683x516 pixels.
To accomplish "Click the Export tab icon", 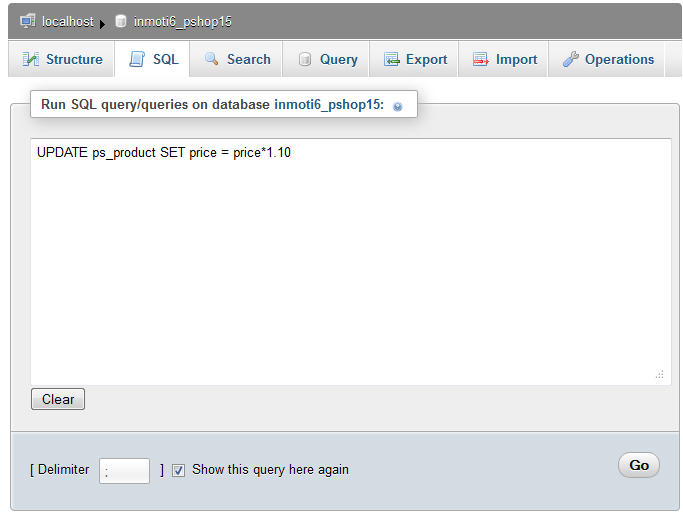I will [x=392, y=59].
